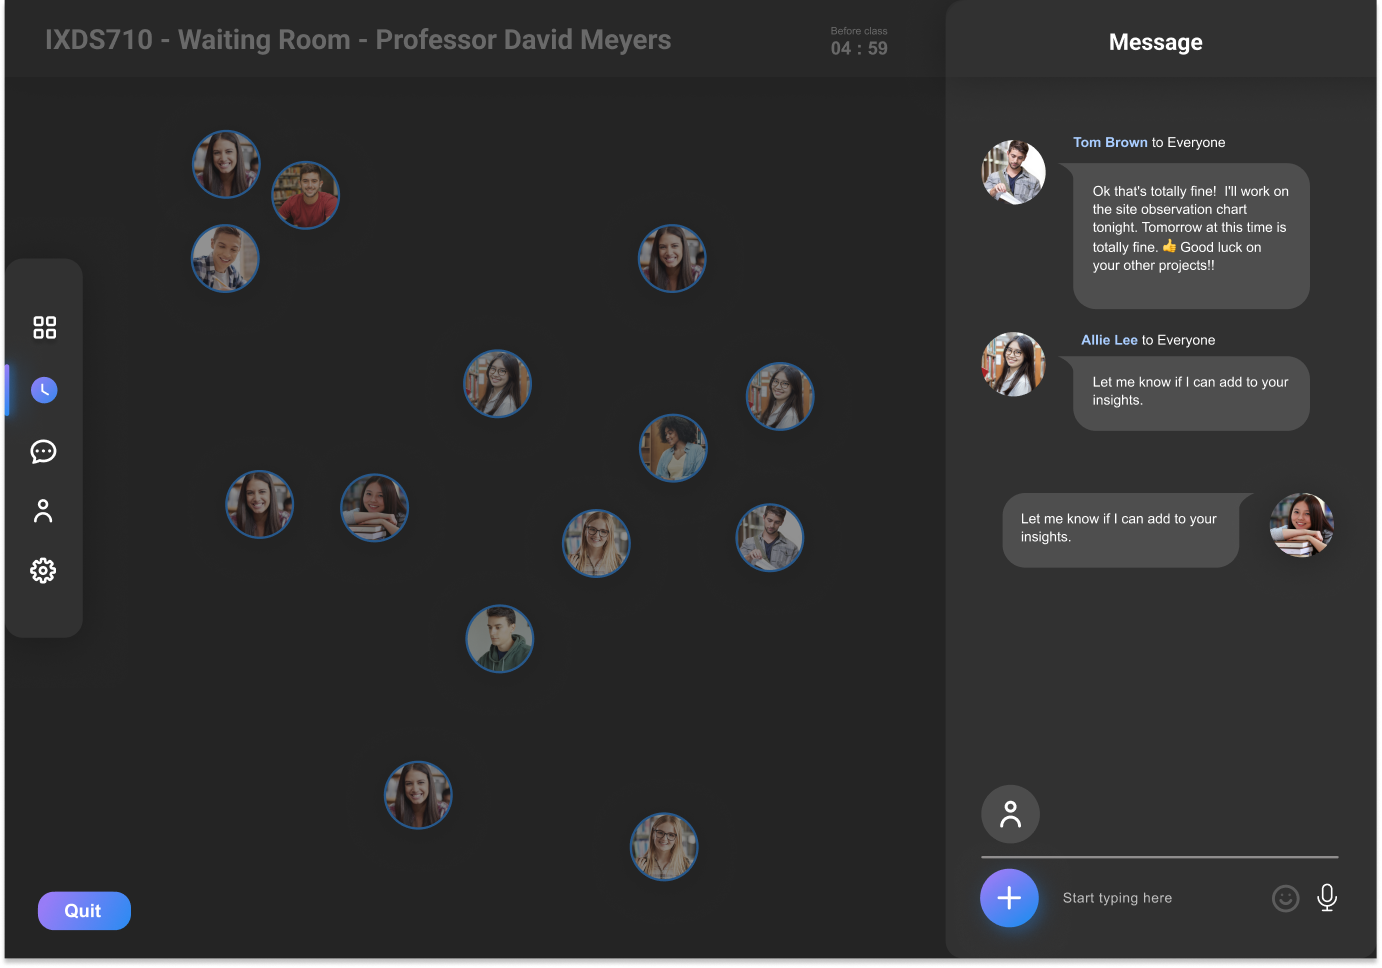The height and width of the screenshot is (968, 1382).
Task: Select the man in green hoodie avatar
Action: click(x=500, y=639)
